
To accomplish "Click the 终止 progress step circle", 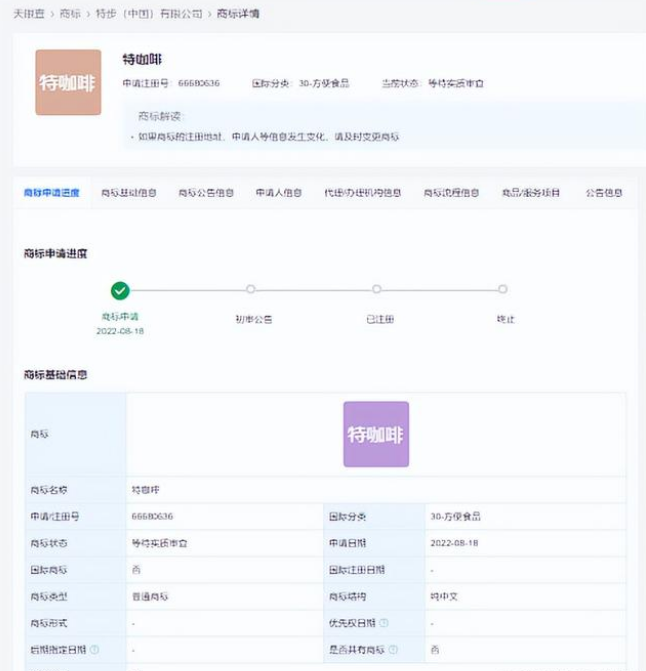I will (503, 289).
